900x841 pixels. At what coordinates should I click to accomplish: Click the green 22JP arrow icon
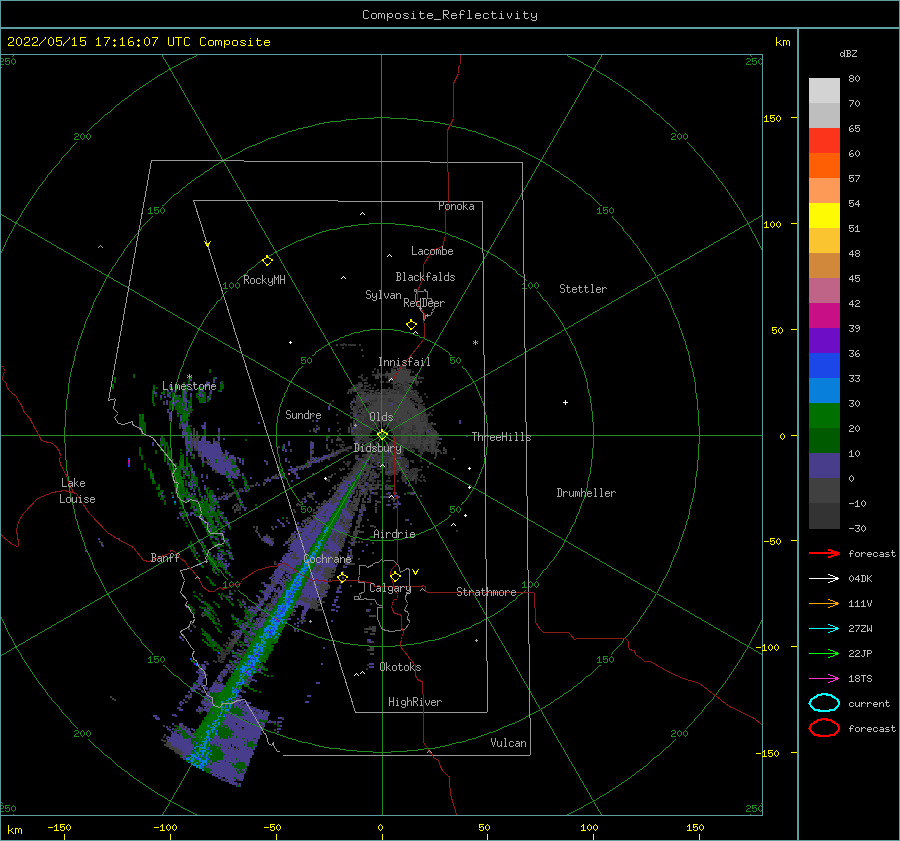pos(824,653)
